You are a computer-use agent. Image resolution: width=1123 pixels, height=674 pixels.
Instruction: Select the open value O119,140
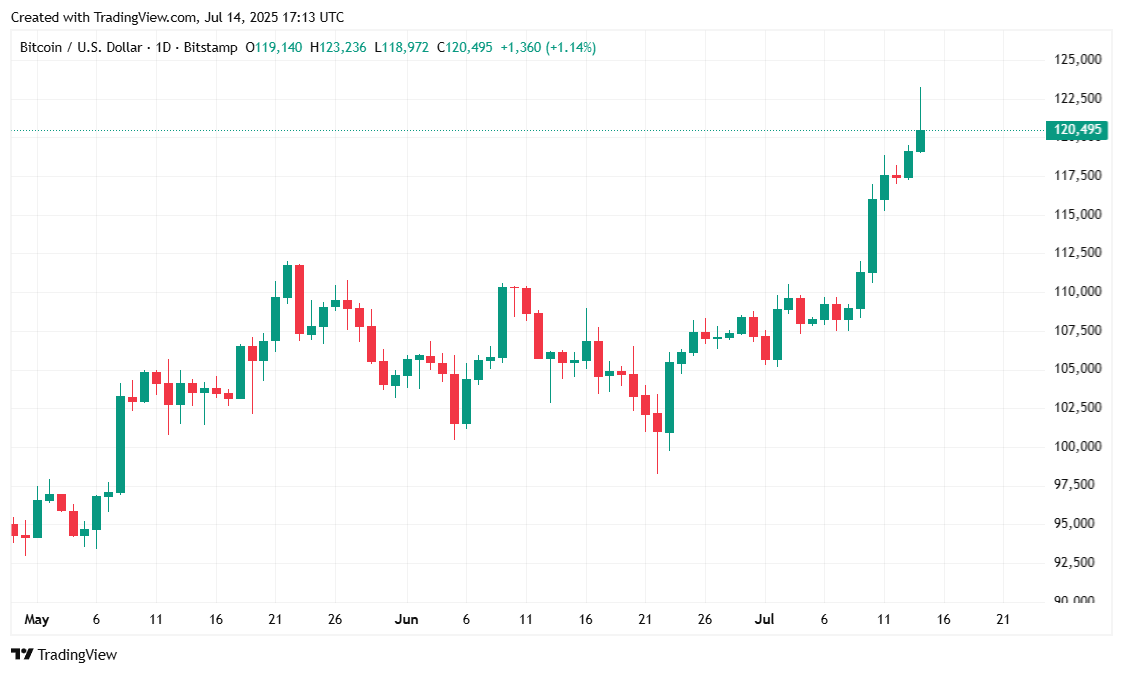[274, 47]
